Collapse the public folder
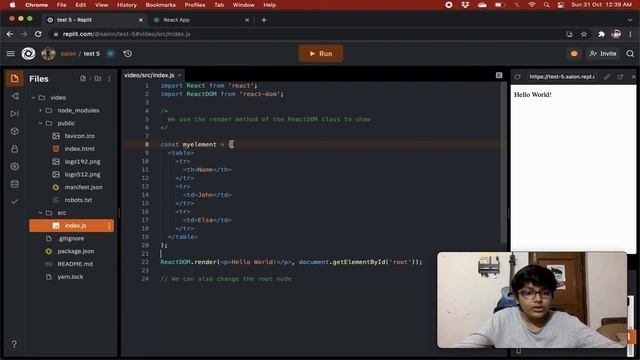640x360 pixels. tap(40, 123)
